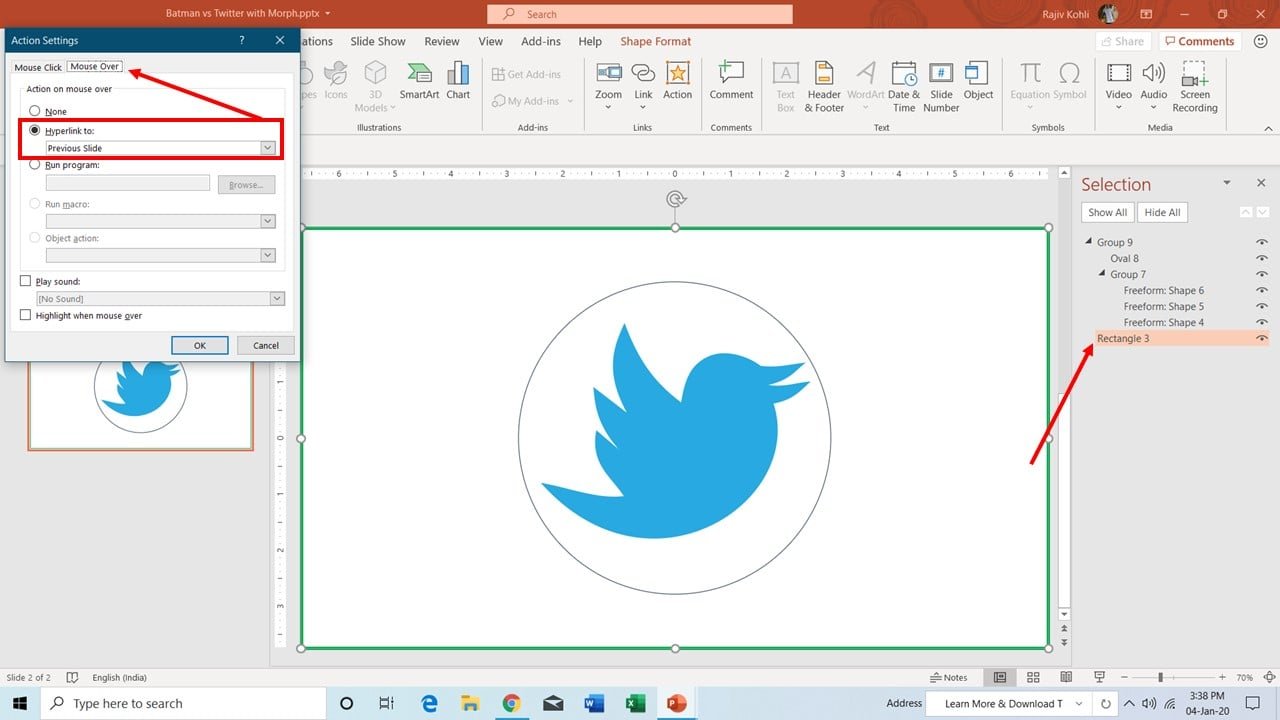1280x720 pixels.
Task: Insert a Chart from ribbon
Action: pos(458,81)
